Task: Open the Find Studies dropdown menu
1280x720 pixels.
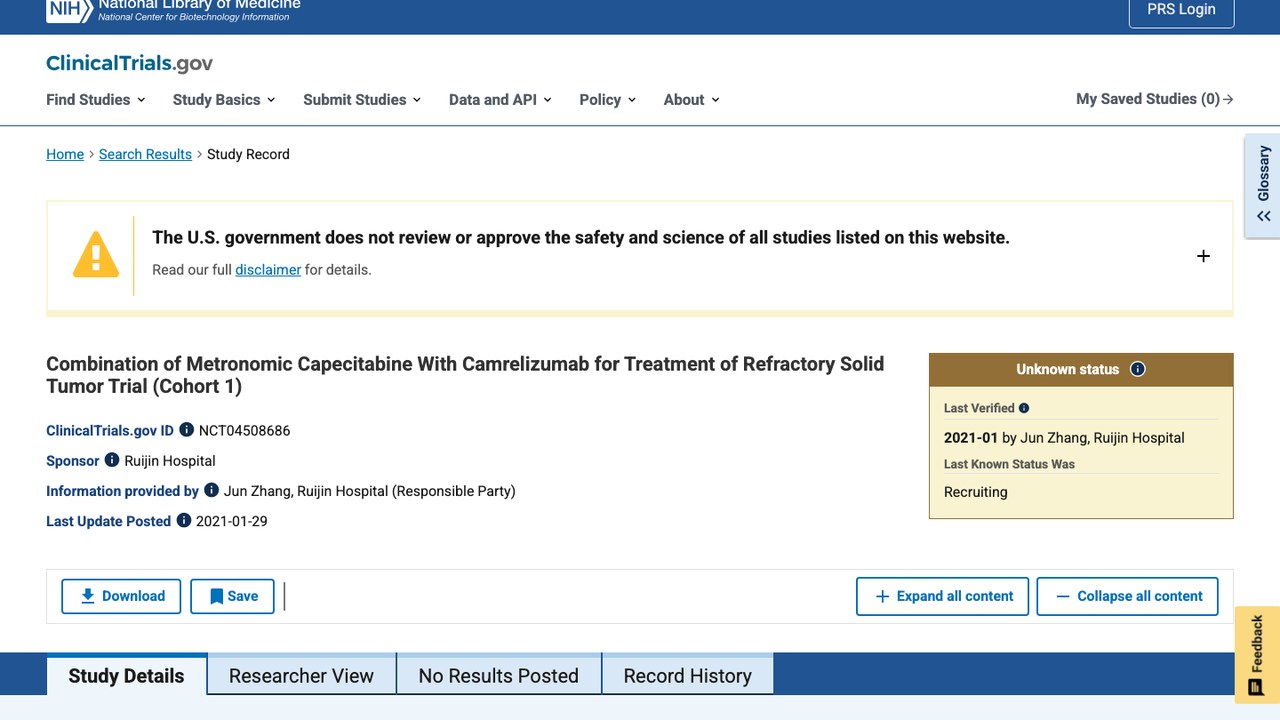Action: click(96, 99)
